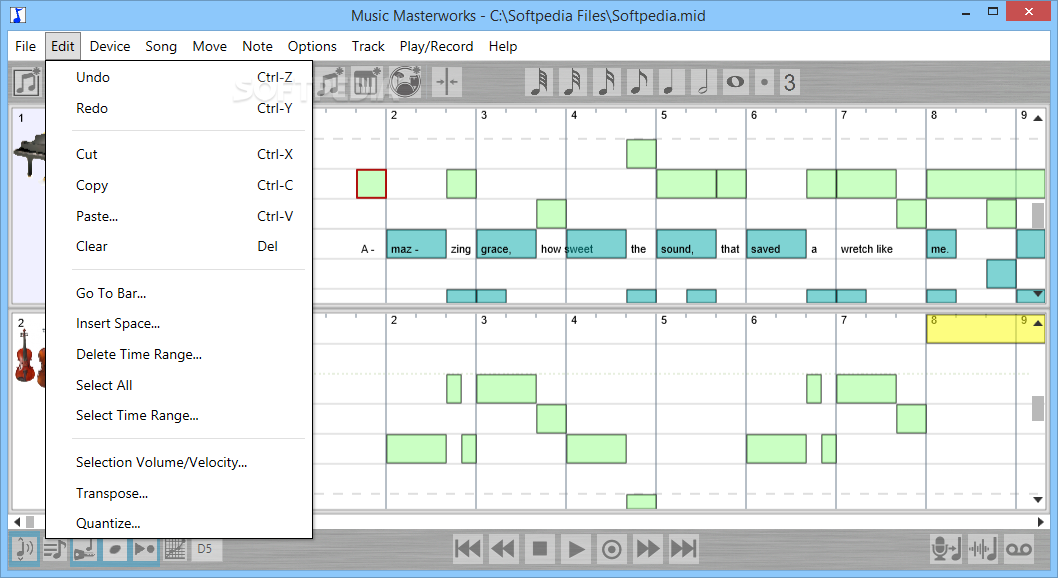The height and width of the screenshot is (578, 1058).
Task: Click the grid graph view icon
Action: point(175,549)
